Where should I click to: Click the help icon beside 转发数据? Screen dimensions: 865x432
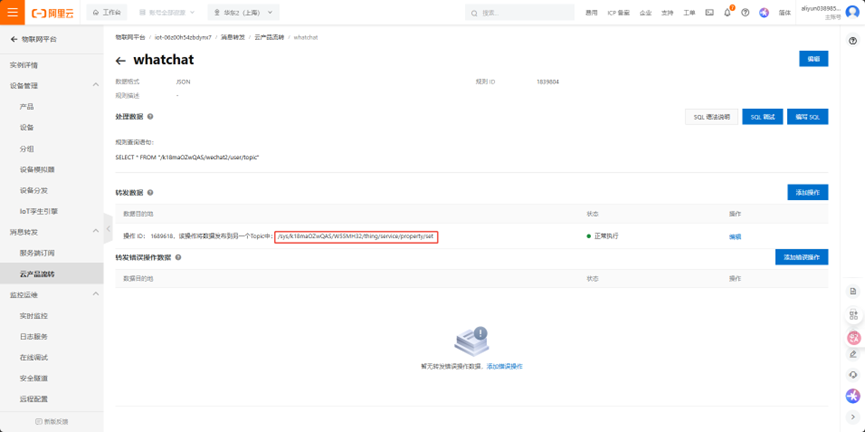click(x=150, y=193)
